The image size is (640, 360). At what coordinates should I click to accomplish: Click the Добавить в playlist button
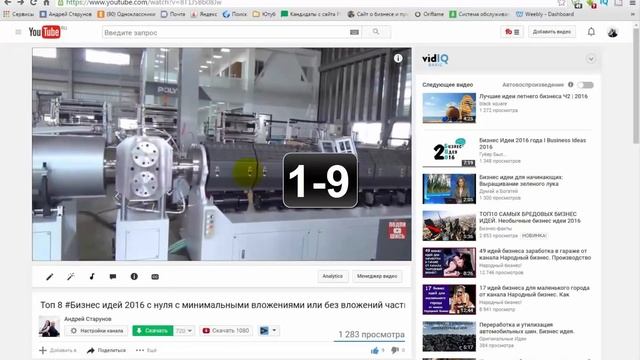58,350
